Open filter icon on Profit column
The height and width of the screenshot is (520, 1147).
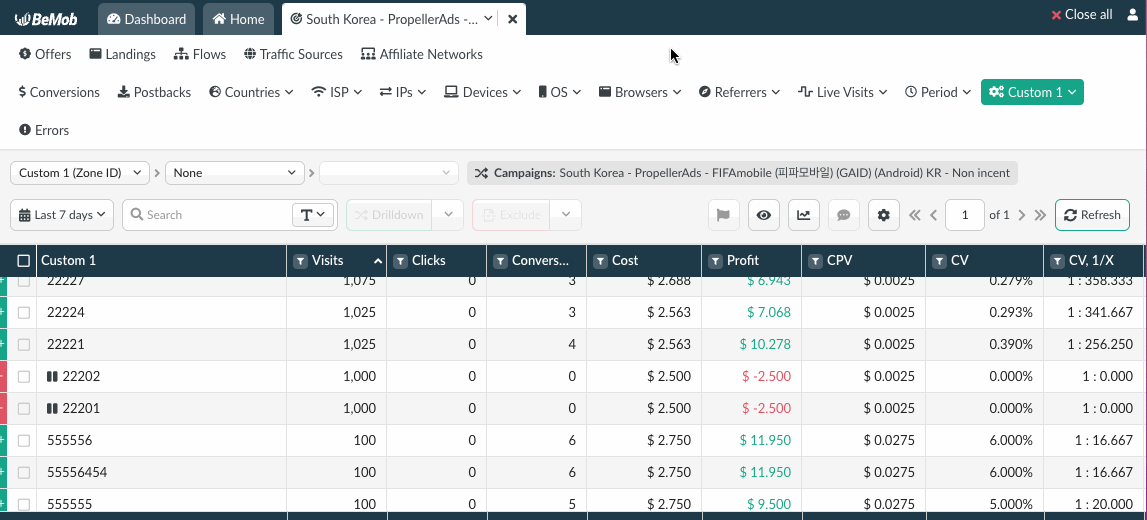(x=715, y=261)
